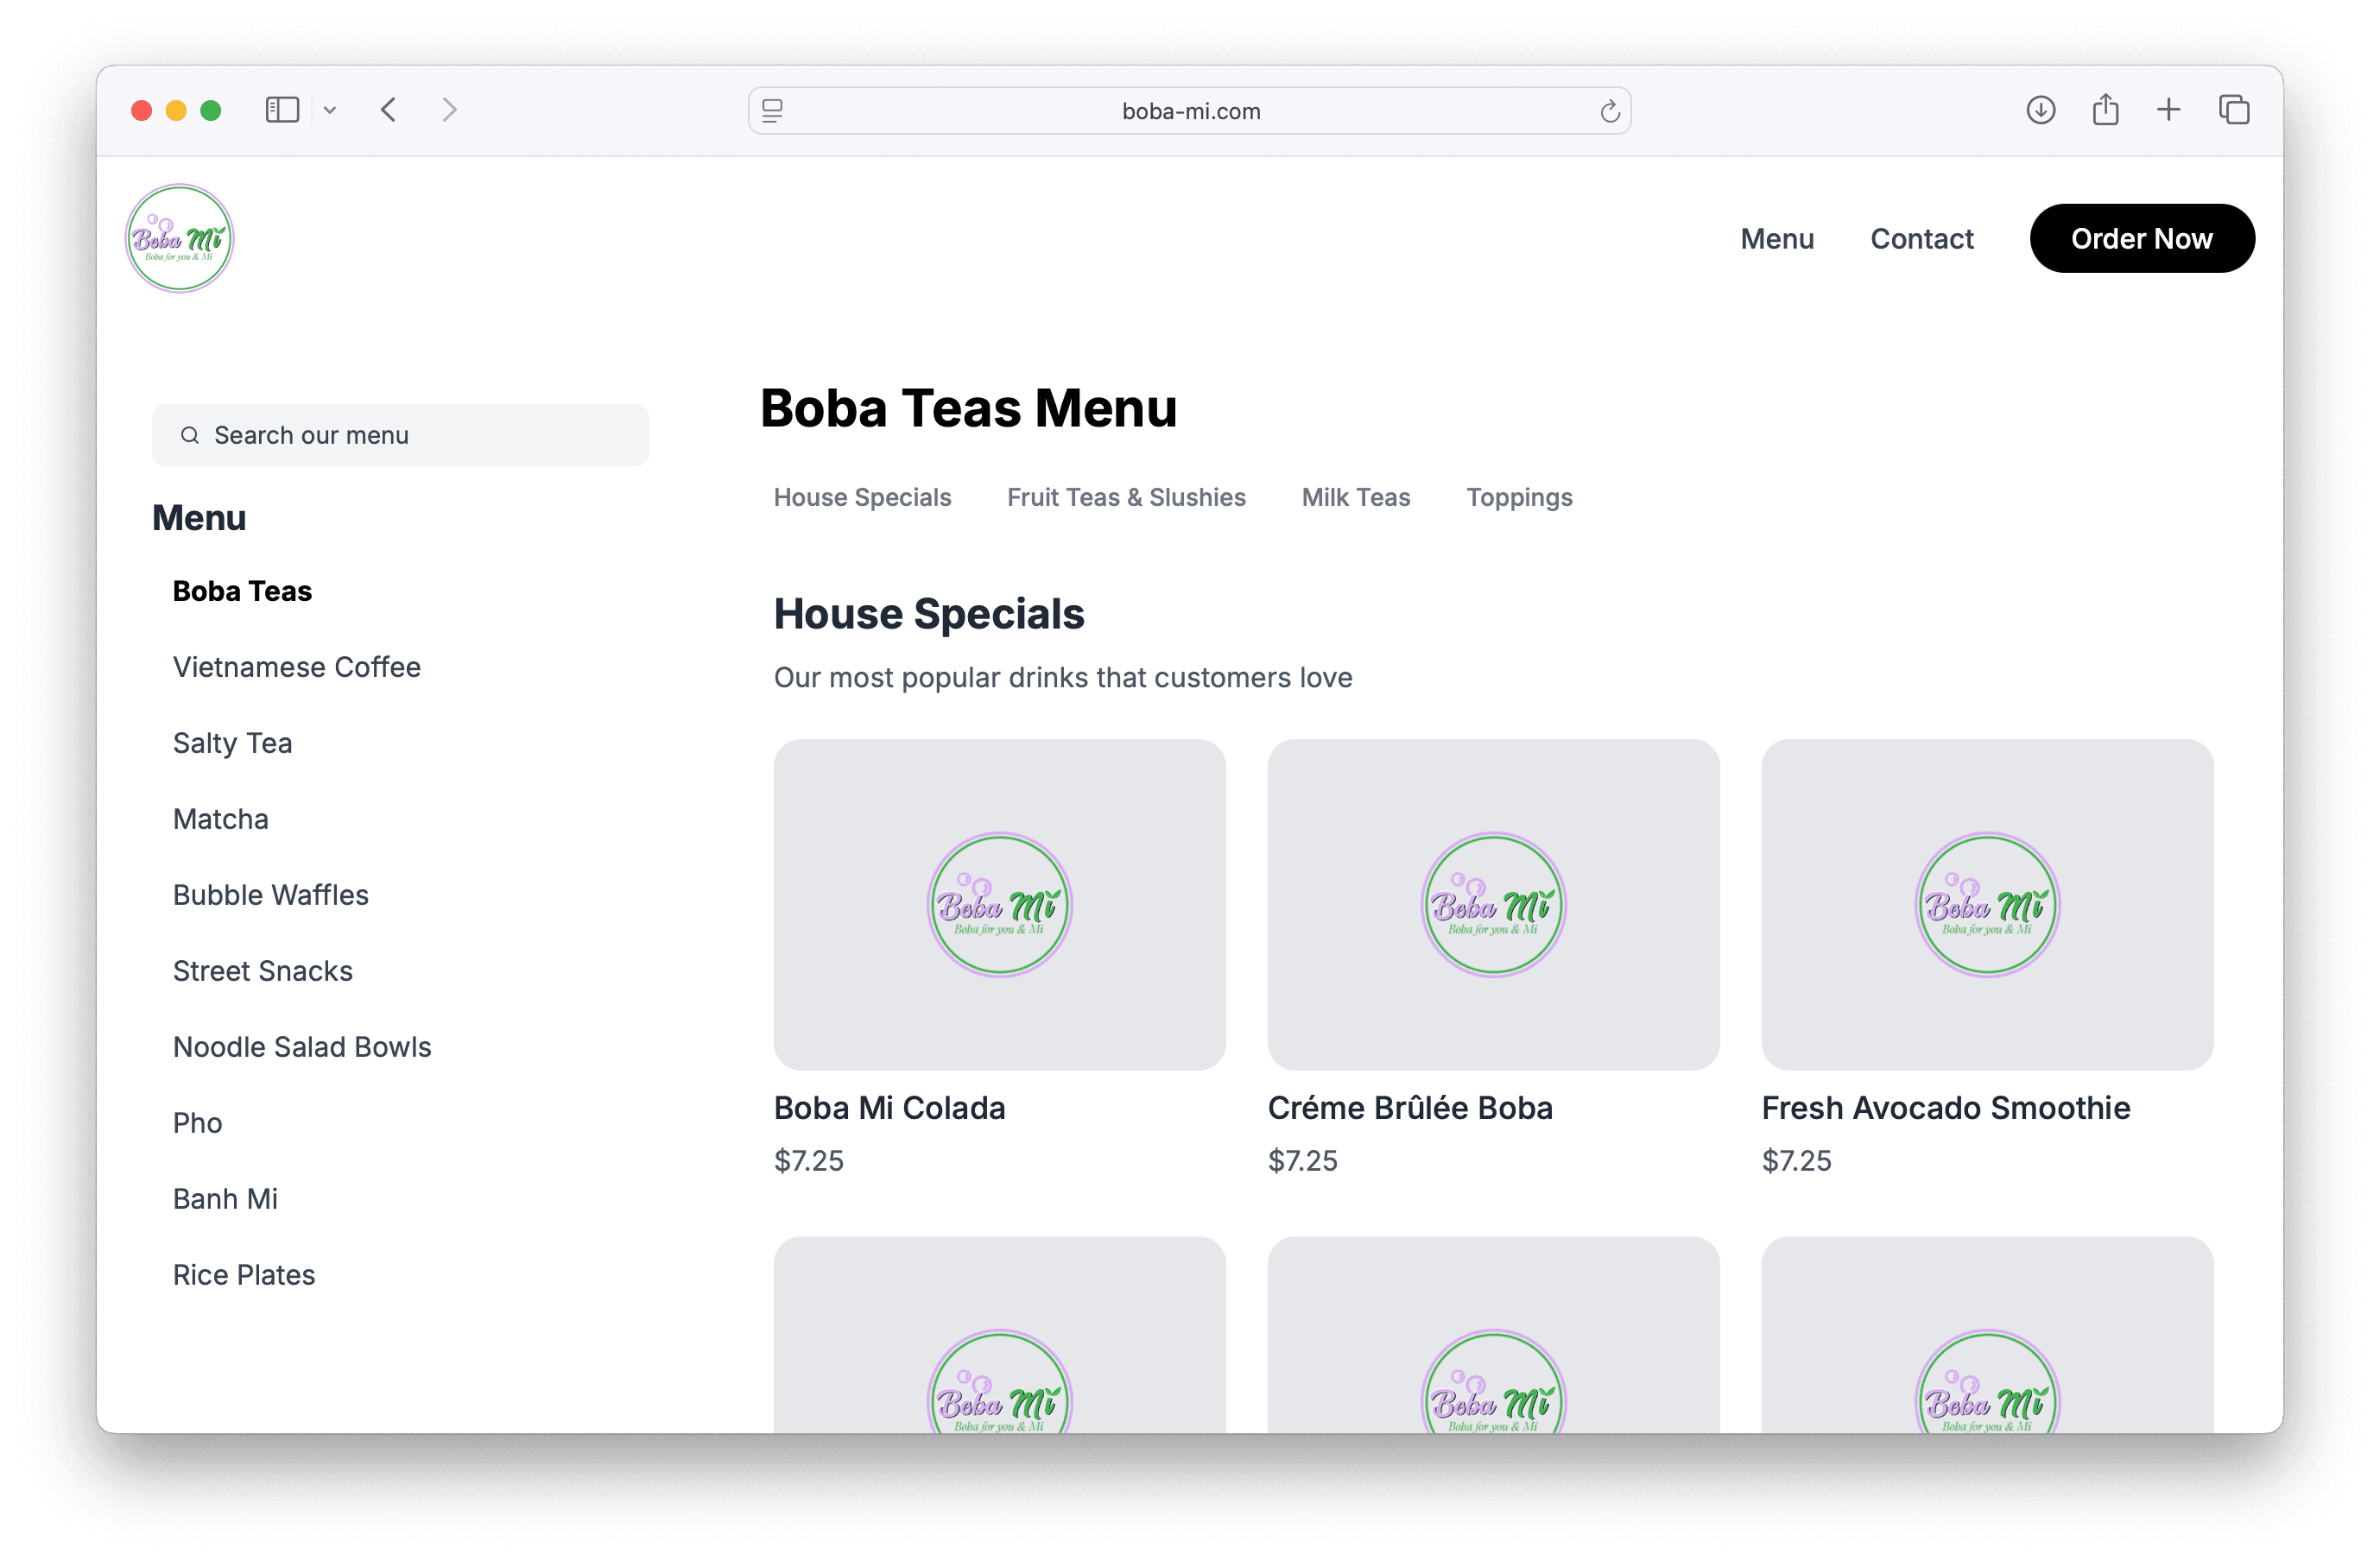2380x1561 pixels.
Task: Click the Menu heading in the sidebar
Action: 199,518
